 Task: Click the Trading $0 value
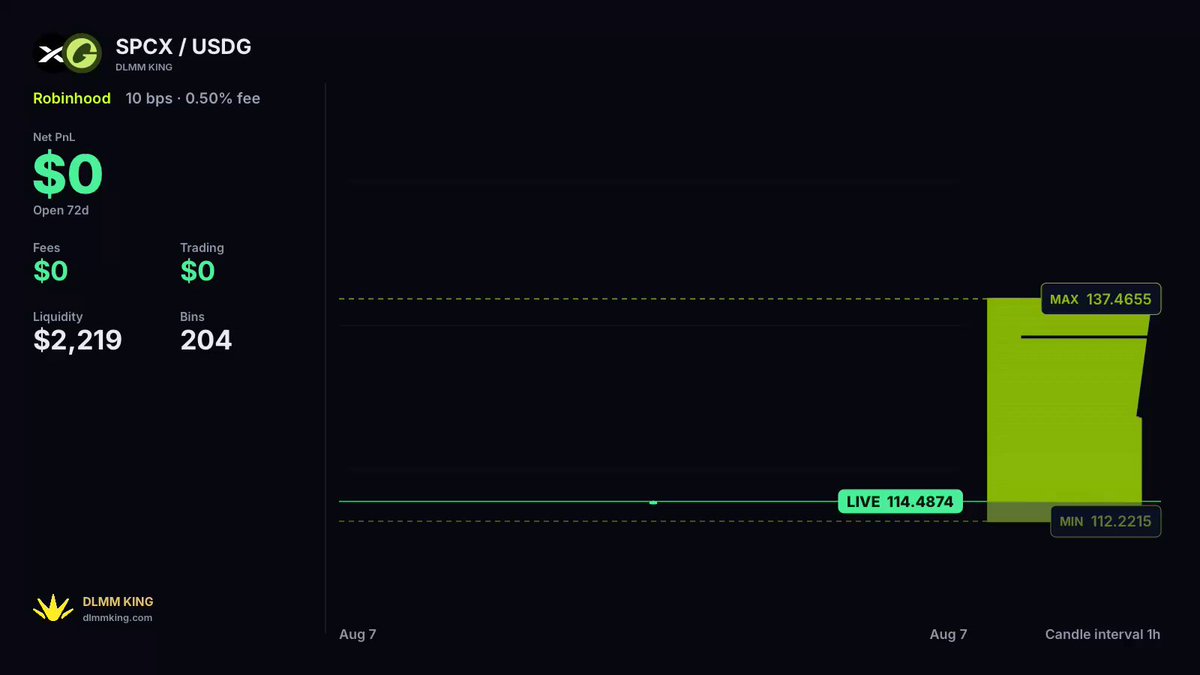(198, 271)
